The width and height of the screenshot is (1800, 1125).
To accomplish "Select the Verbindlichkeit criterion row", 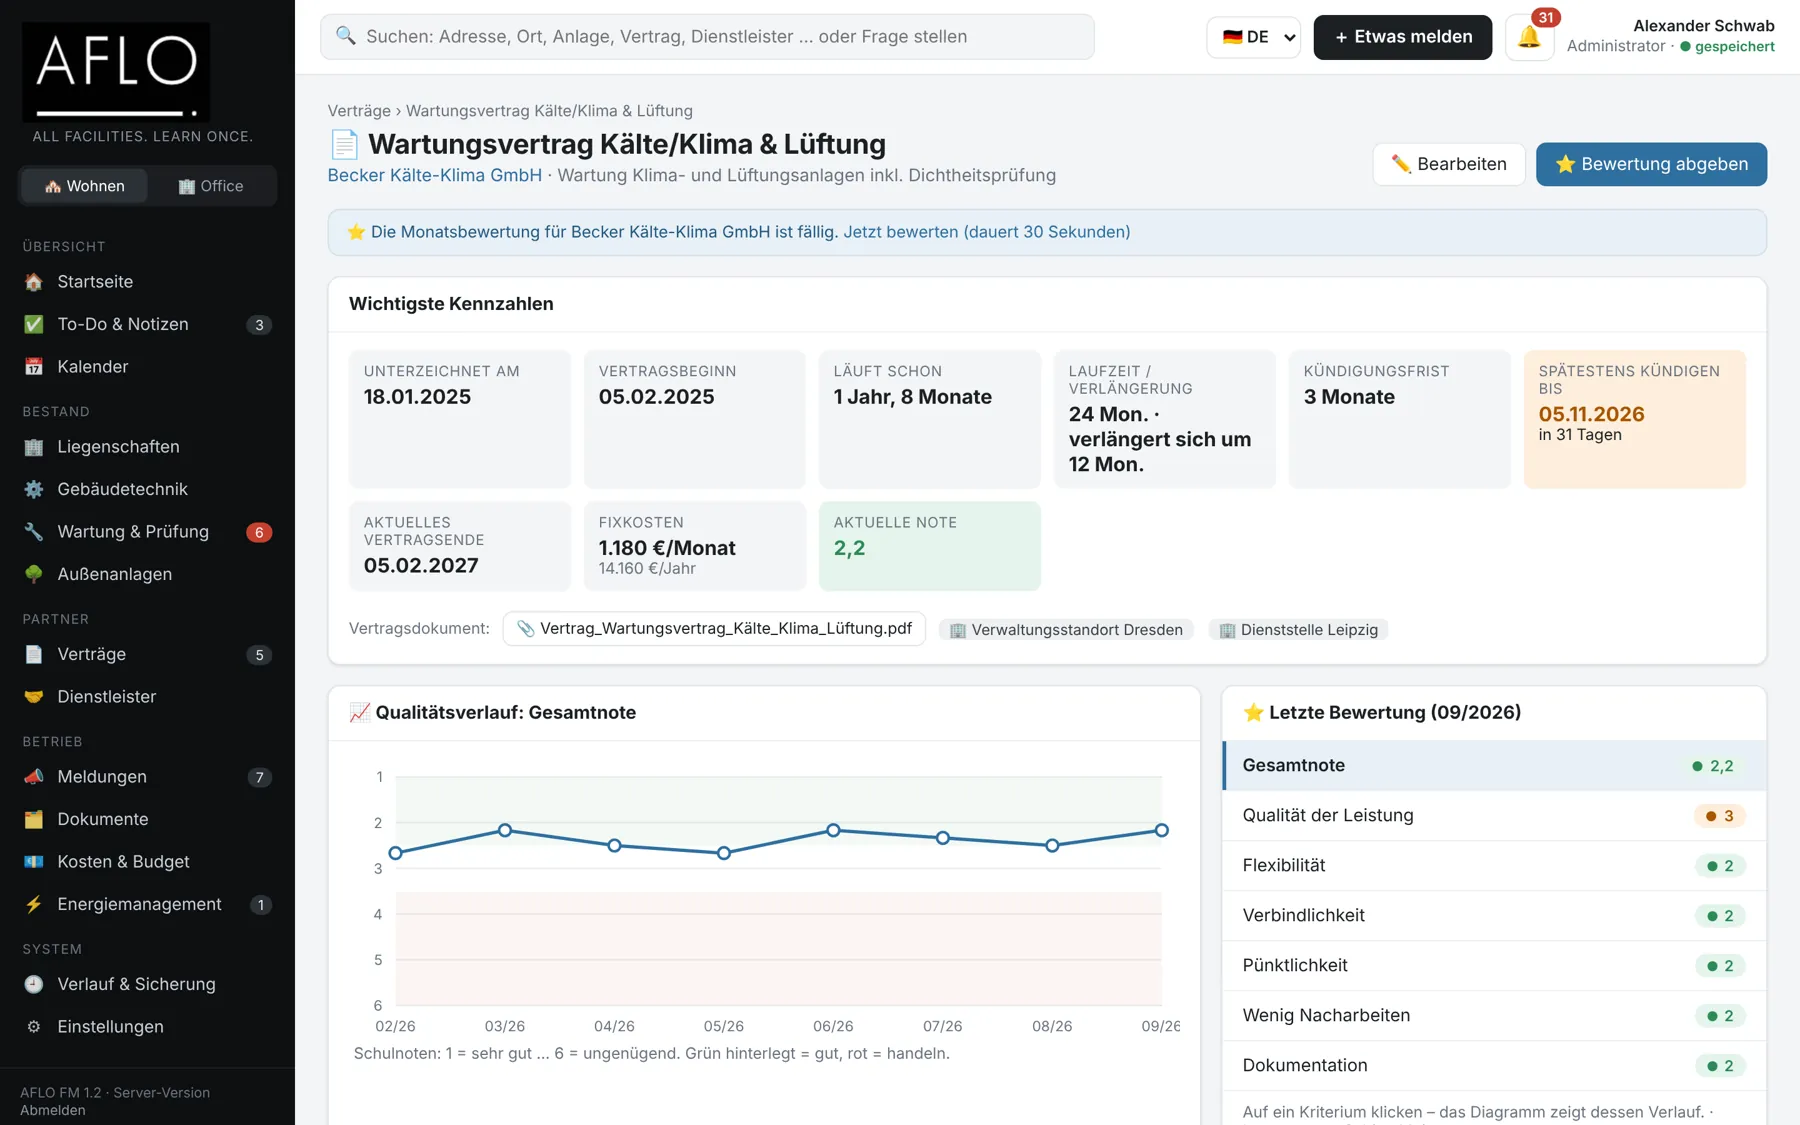I will [1494, 916].
